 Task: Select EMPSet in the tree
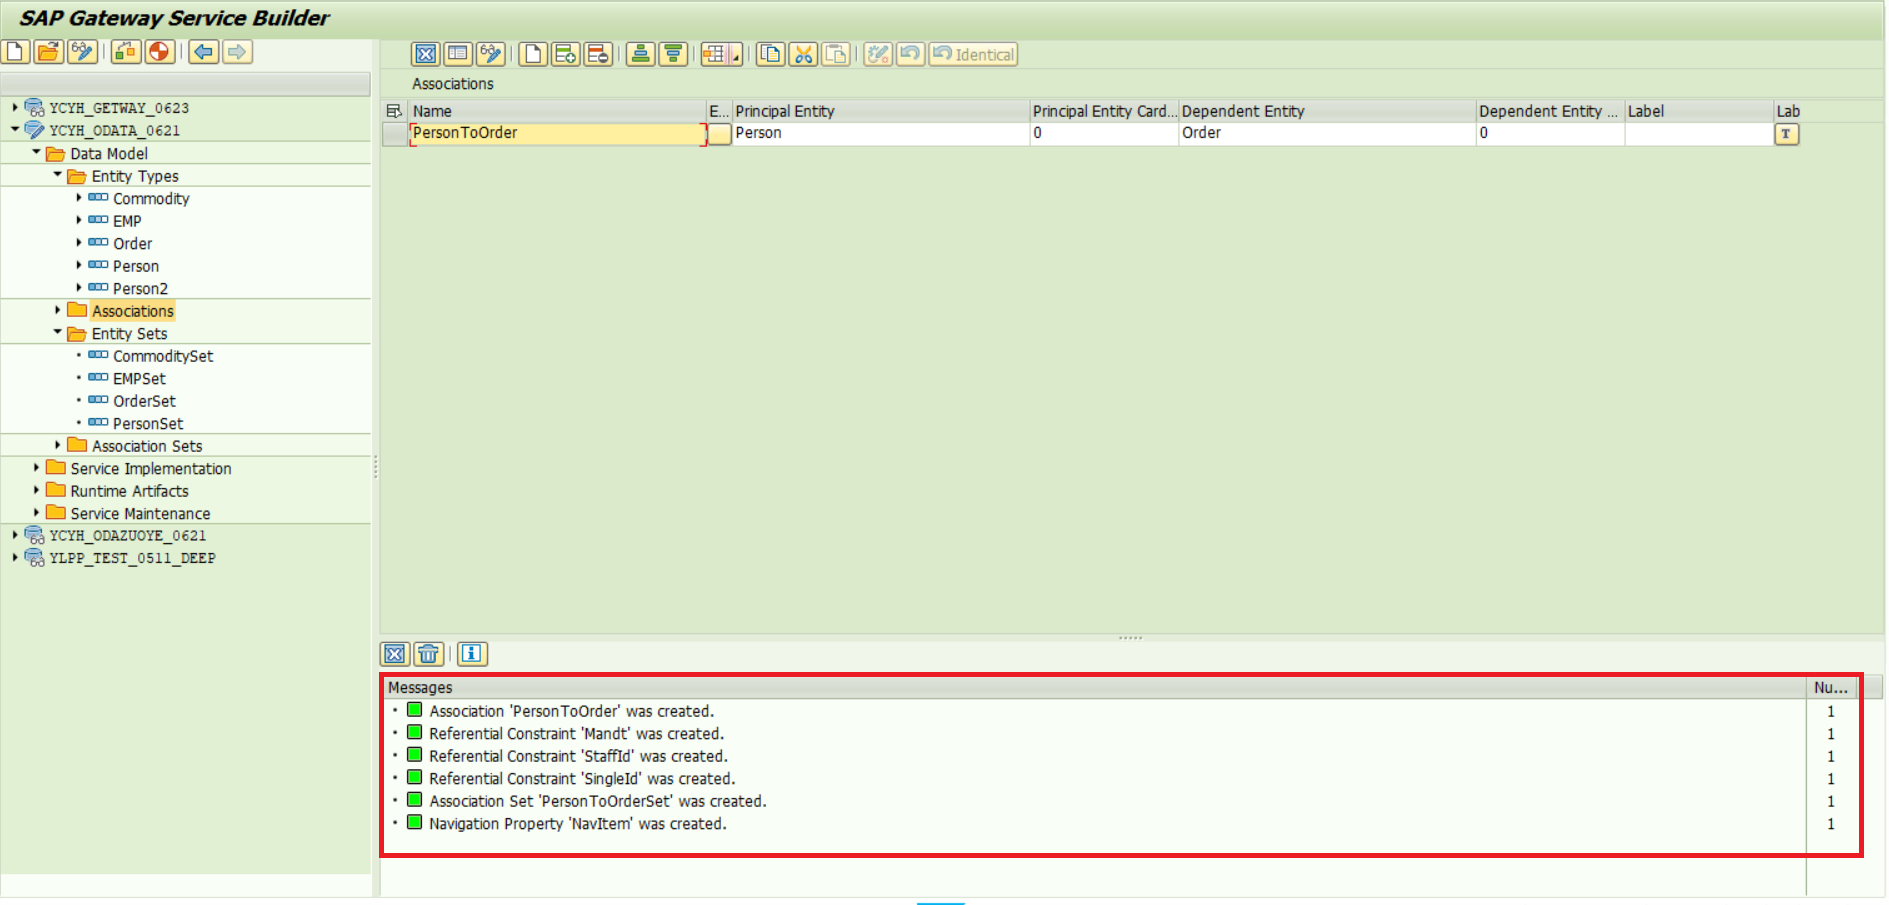coord(139,379)
